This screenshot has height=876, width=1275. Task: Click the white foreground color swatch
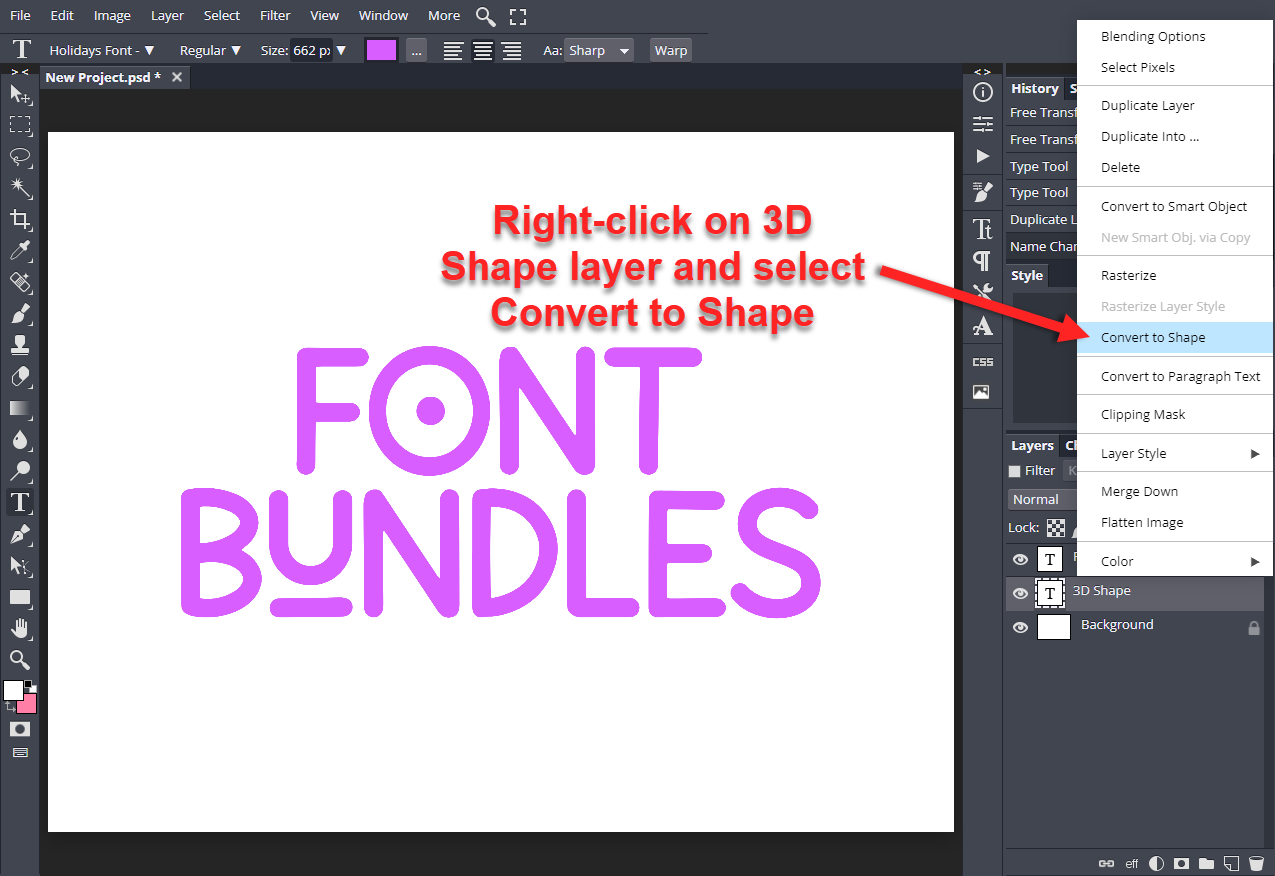(13, 690)
